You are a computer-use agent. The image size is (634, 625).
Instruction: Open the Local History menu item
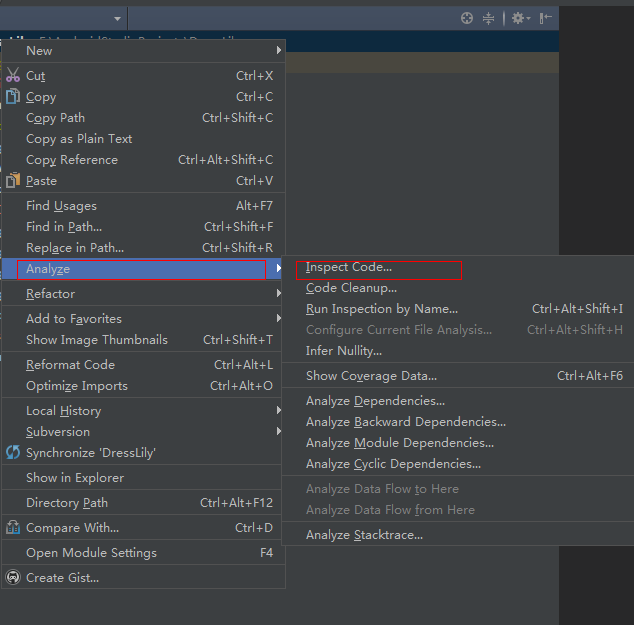[144, 411]
